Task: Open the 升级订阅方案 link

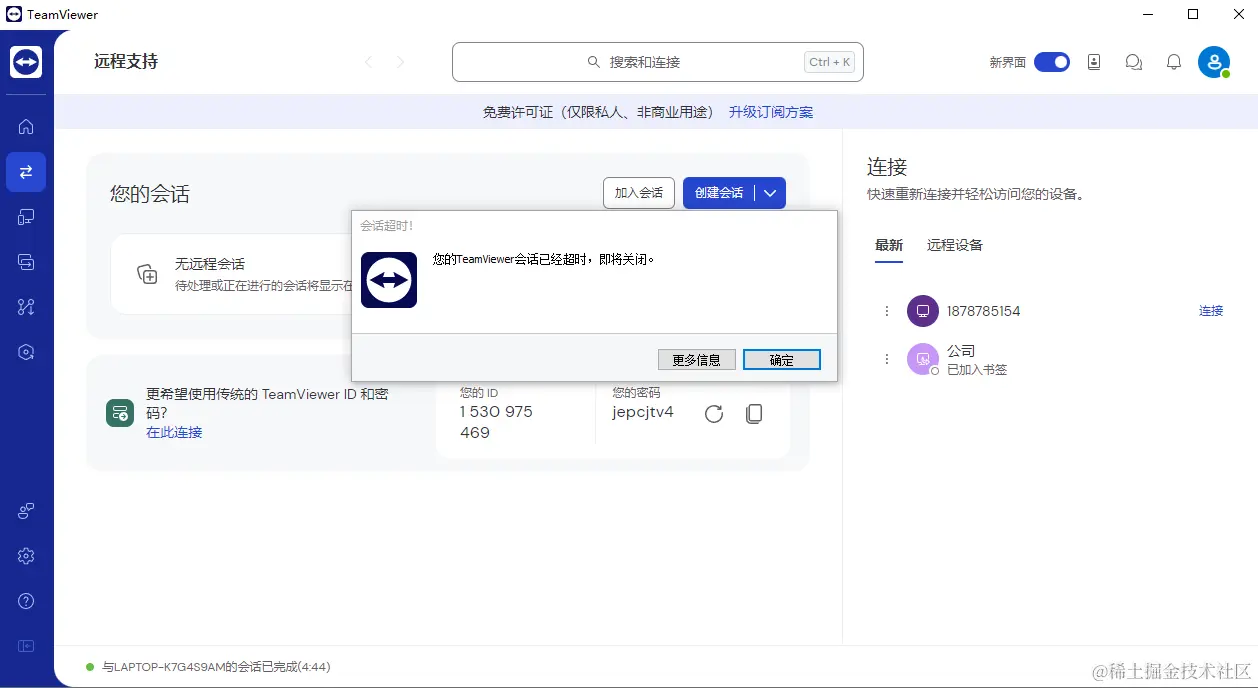Action: pyautogui.click(x=771, y=112)
